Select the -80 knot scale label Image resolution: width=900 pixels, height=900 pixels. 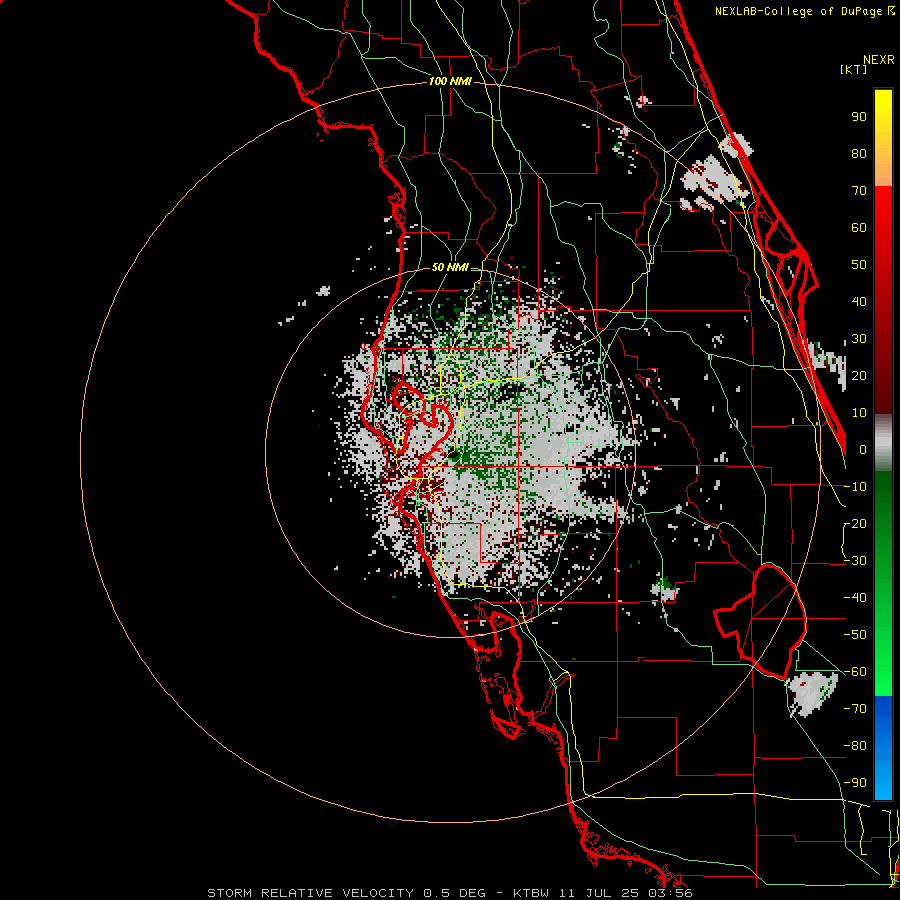tap(855, 746)
